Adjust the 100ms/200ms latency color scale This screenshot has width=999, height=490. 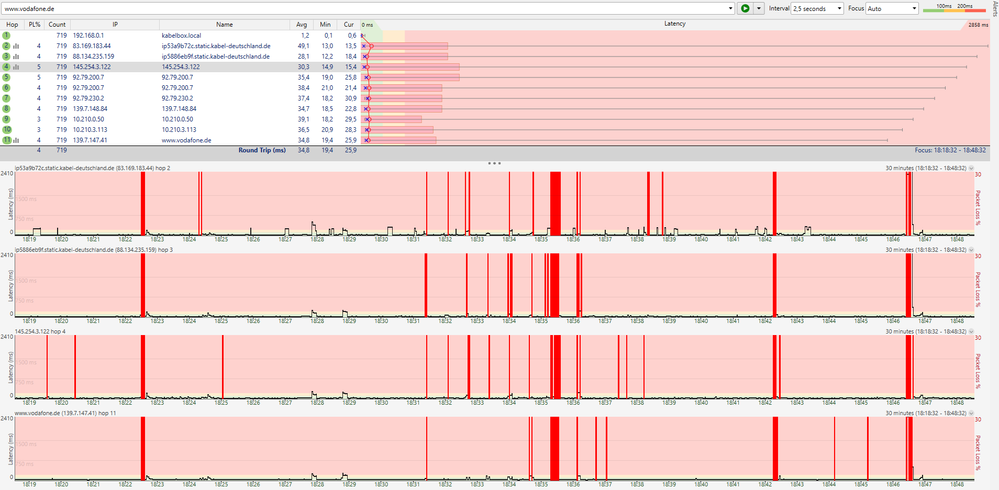pyautogui.click(x=956, y=8)
